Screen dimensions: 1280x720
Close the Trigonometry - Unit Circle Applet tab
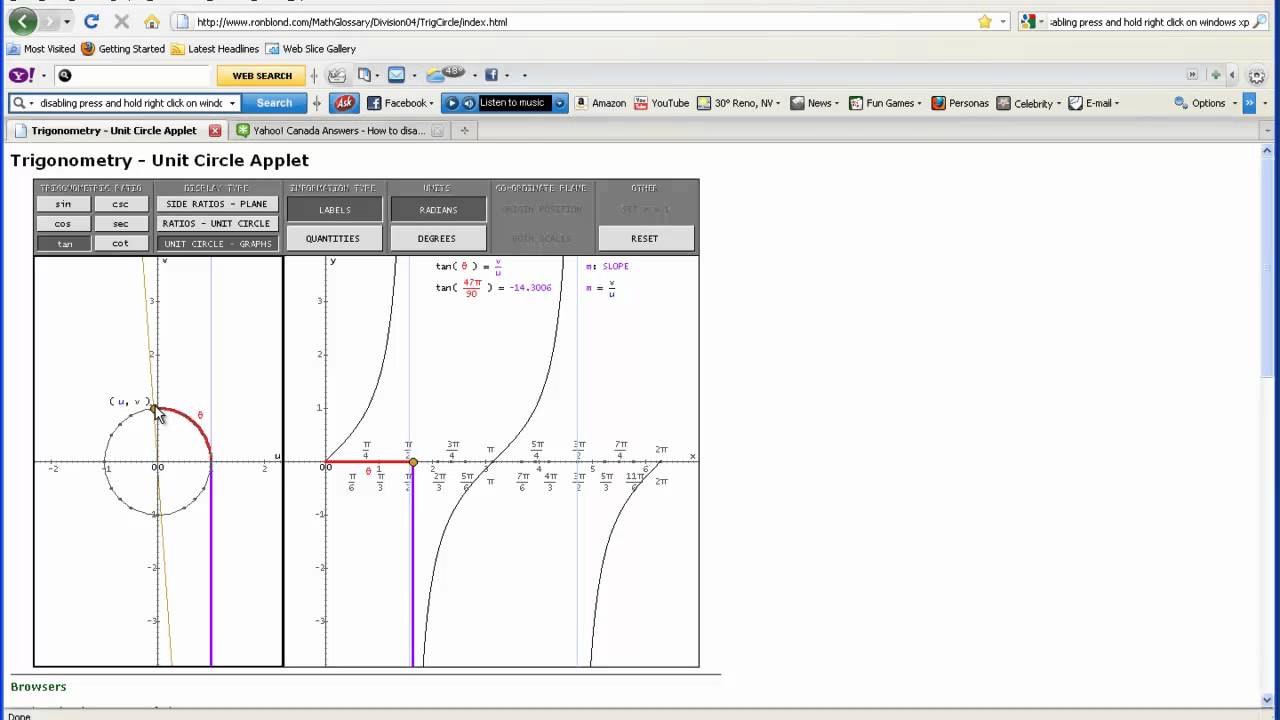(x=215, y=131)
